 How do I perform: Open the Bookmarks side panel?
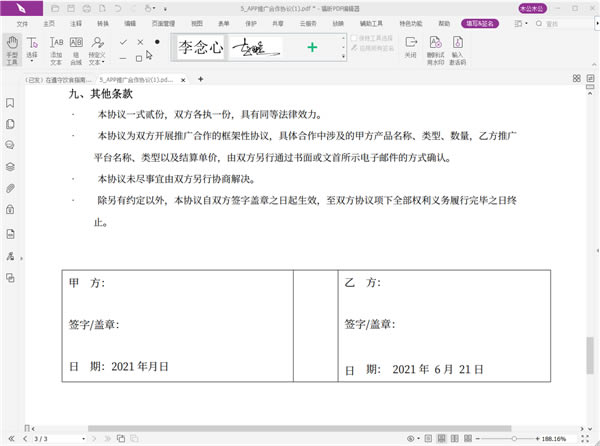(x=10, y=103)
